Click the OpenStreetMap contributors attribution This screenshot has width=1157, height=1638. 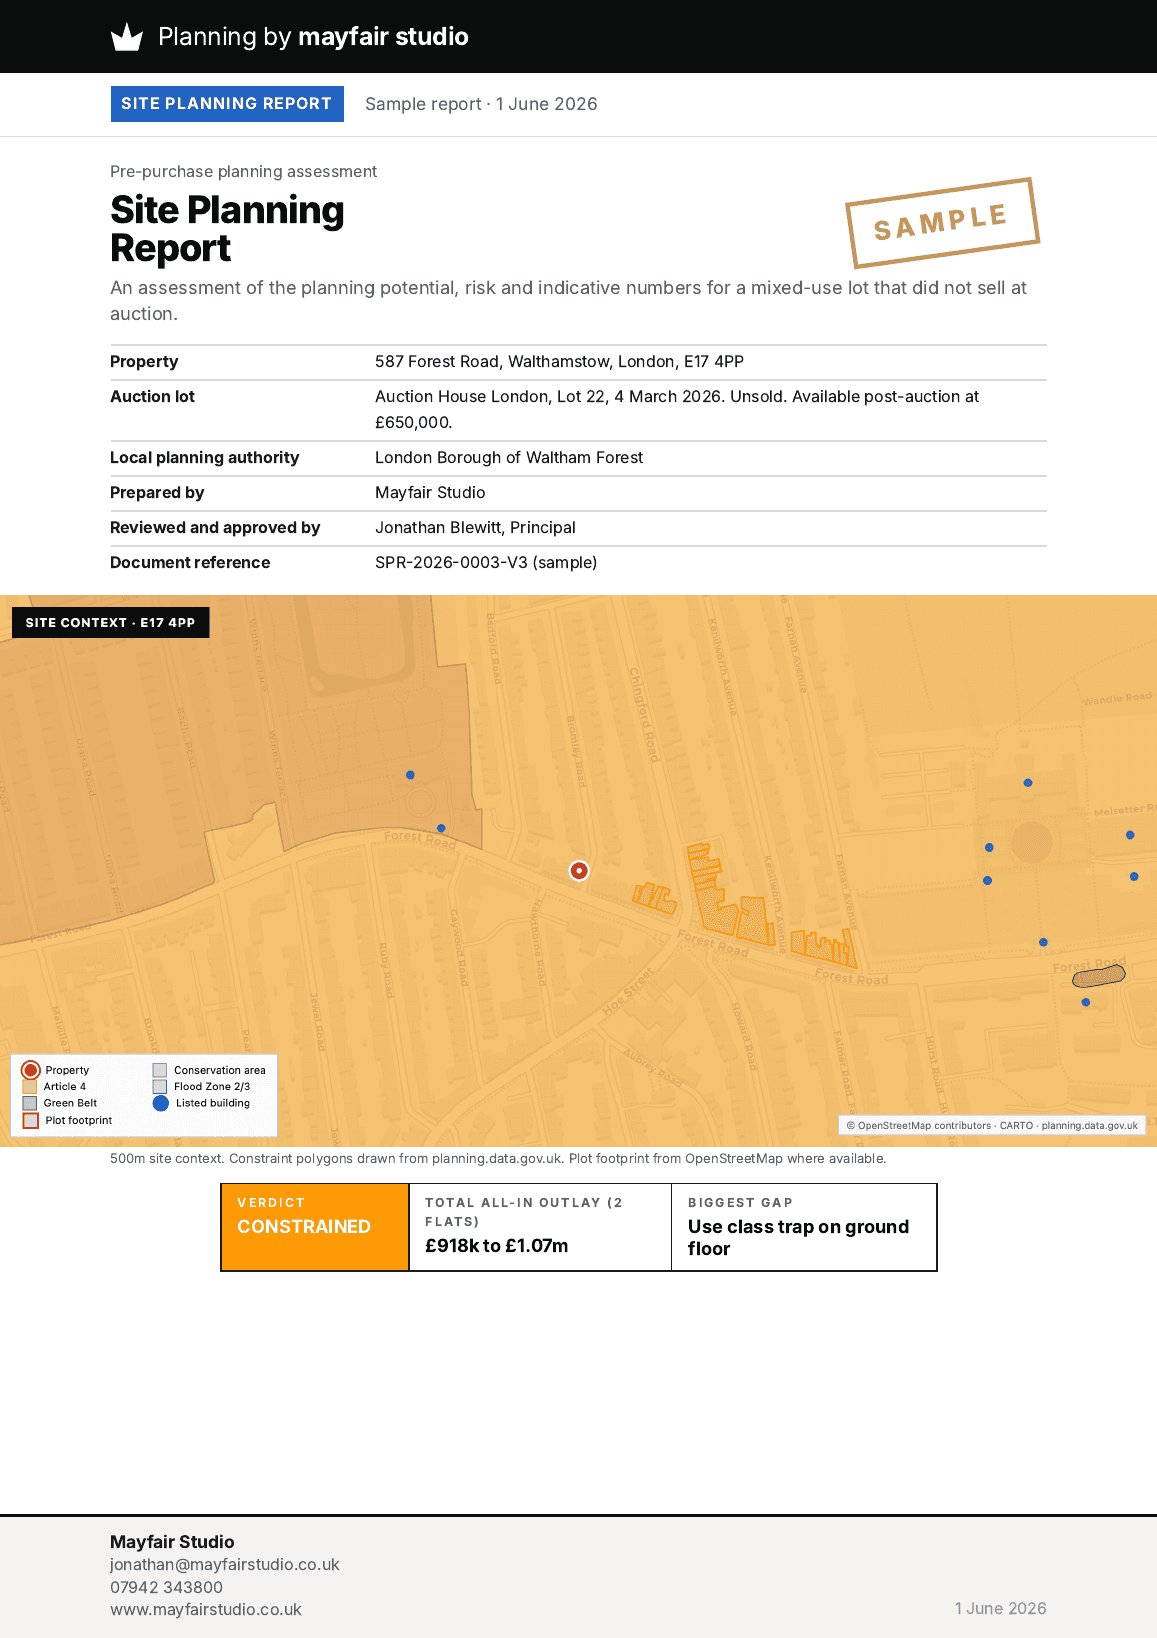tap(918, 1125)
